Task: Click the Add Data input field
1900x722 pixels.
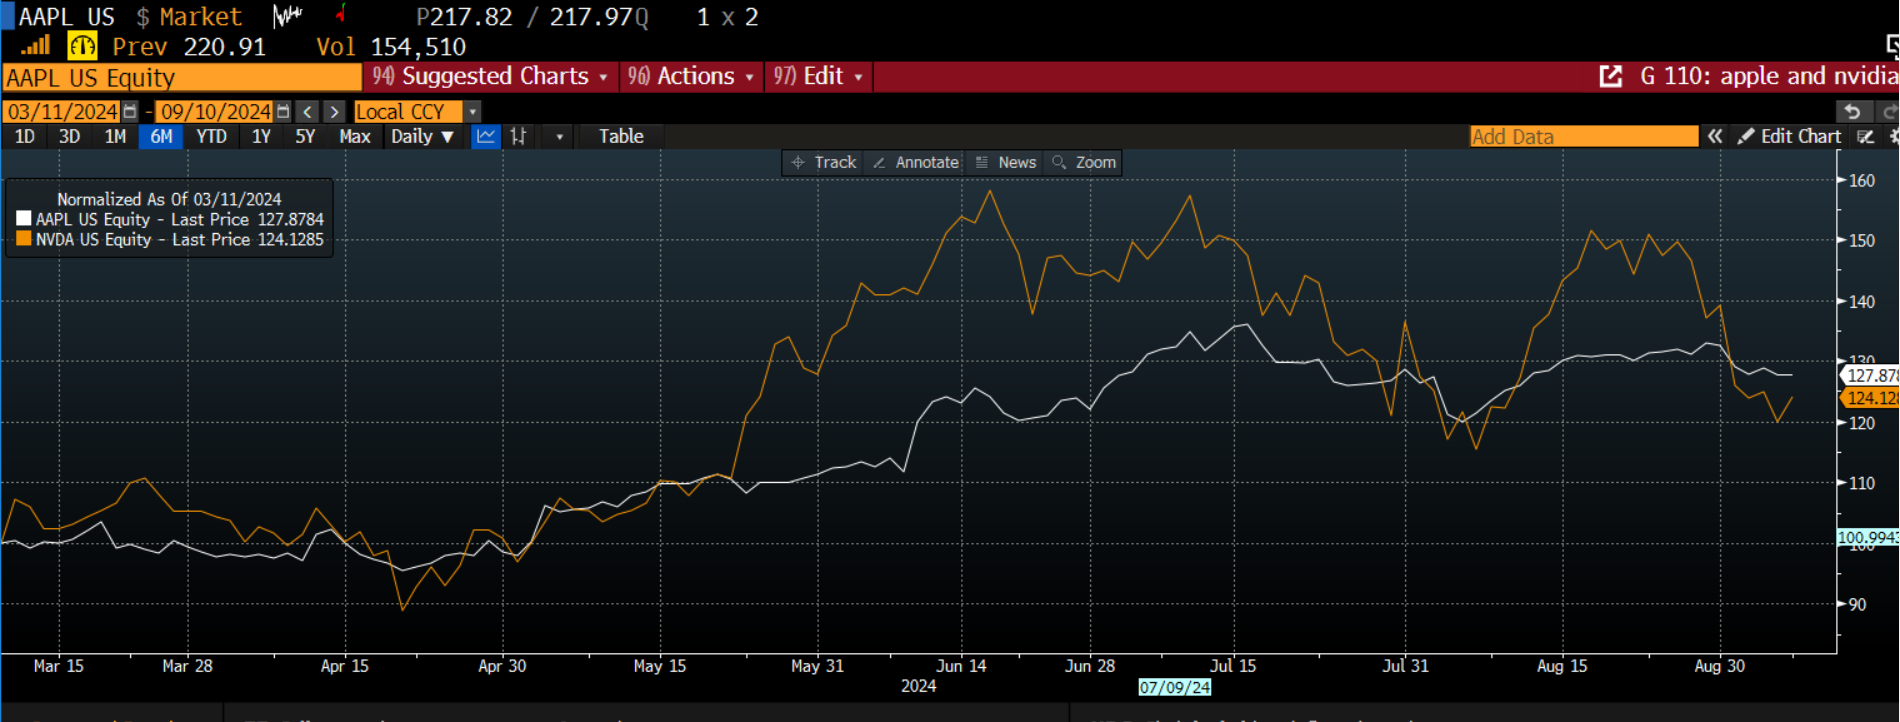Action: click(1583, 137)
